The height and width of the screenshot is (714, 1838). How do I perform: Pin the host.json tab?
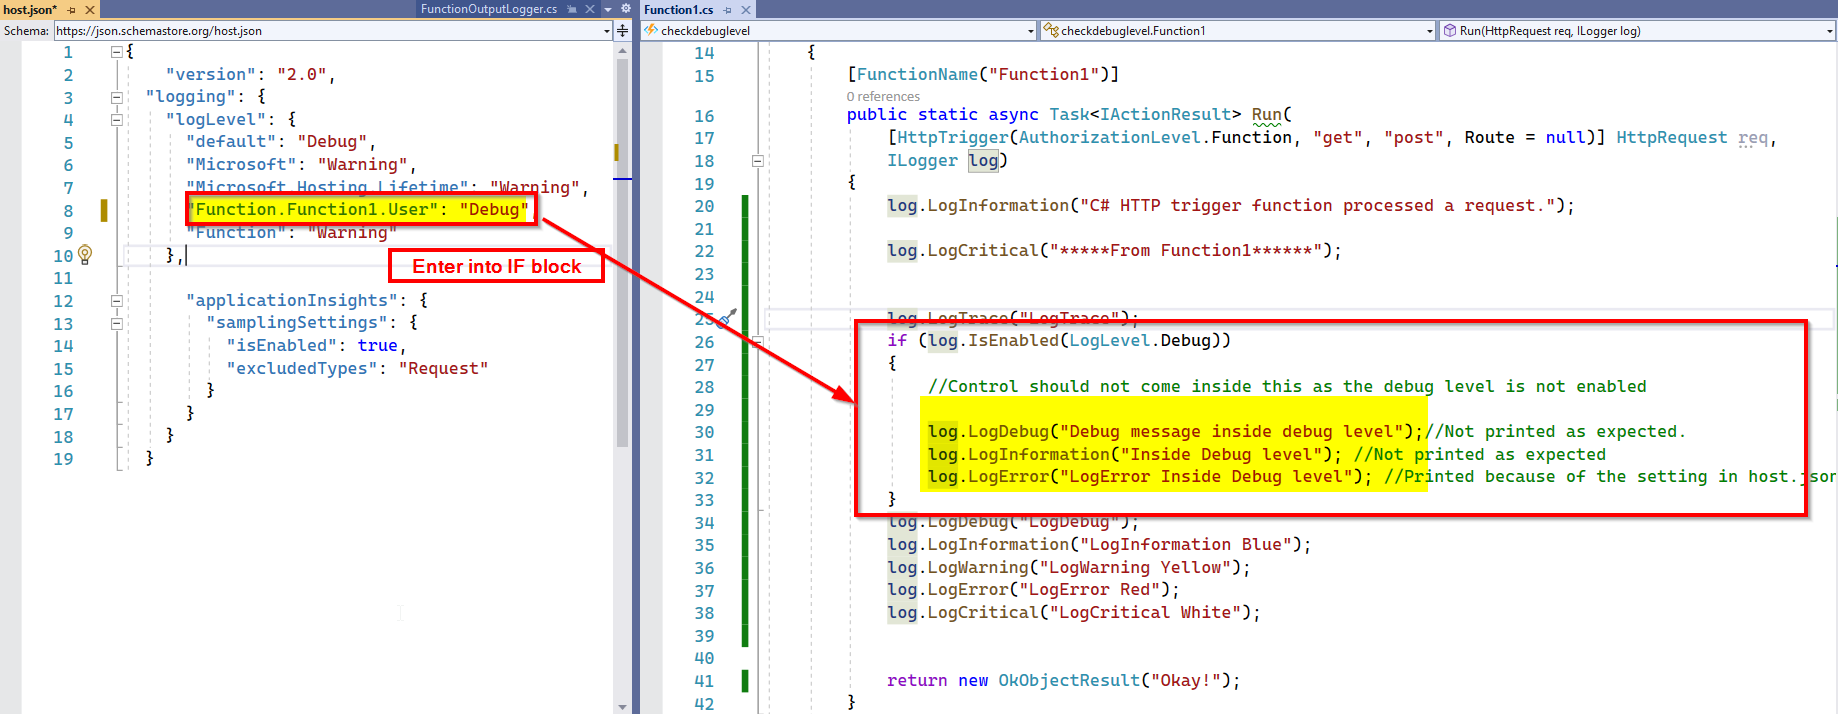(x=72, y=9)
